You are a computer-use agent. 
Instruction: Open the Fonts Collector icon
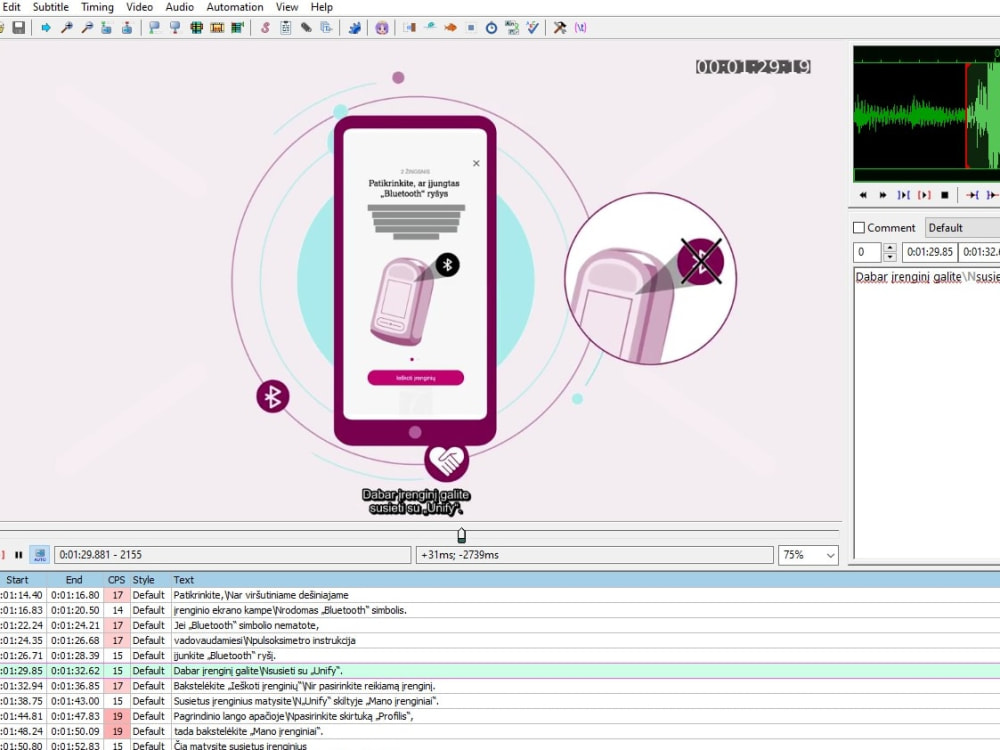[327, 27]
